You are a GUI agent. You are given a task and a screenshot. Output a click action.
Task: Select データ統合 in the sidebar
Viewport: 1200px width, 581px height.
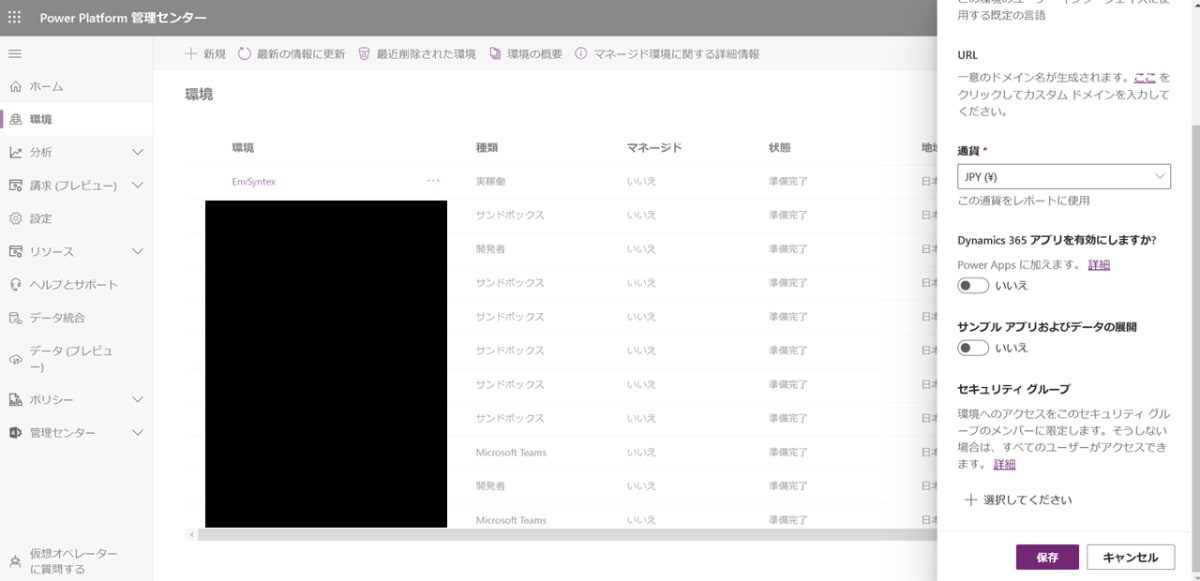coord(76,318)
